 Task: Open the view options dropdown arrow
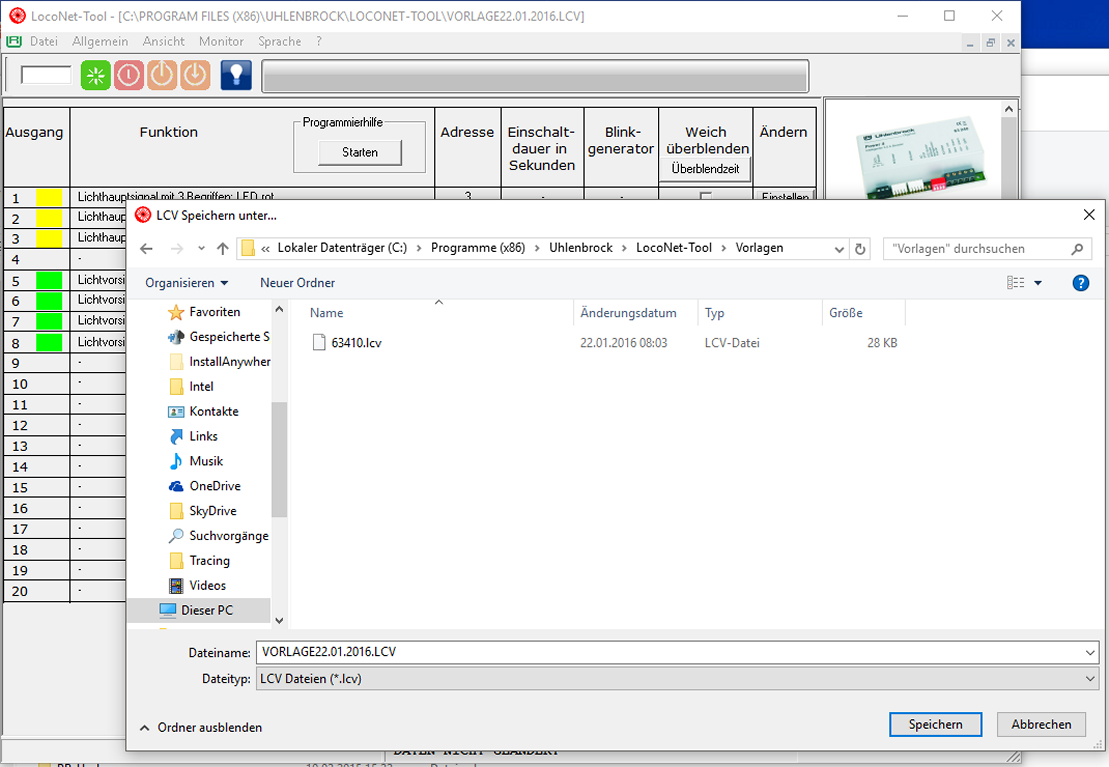click(1038, 283)
